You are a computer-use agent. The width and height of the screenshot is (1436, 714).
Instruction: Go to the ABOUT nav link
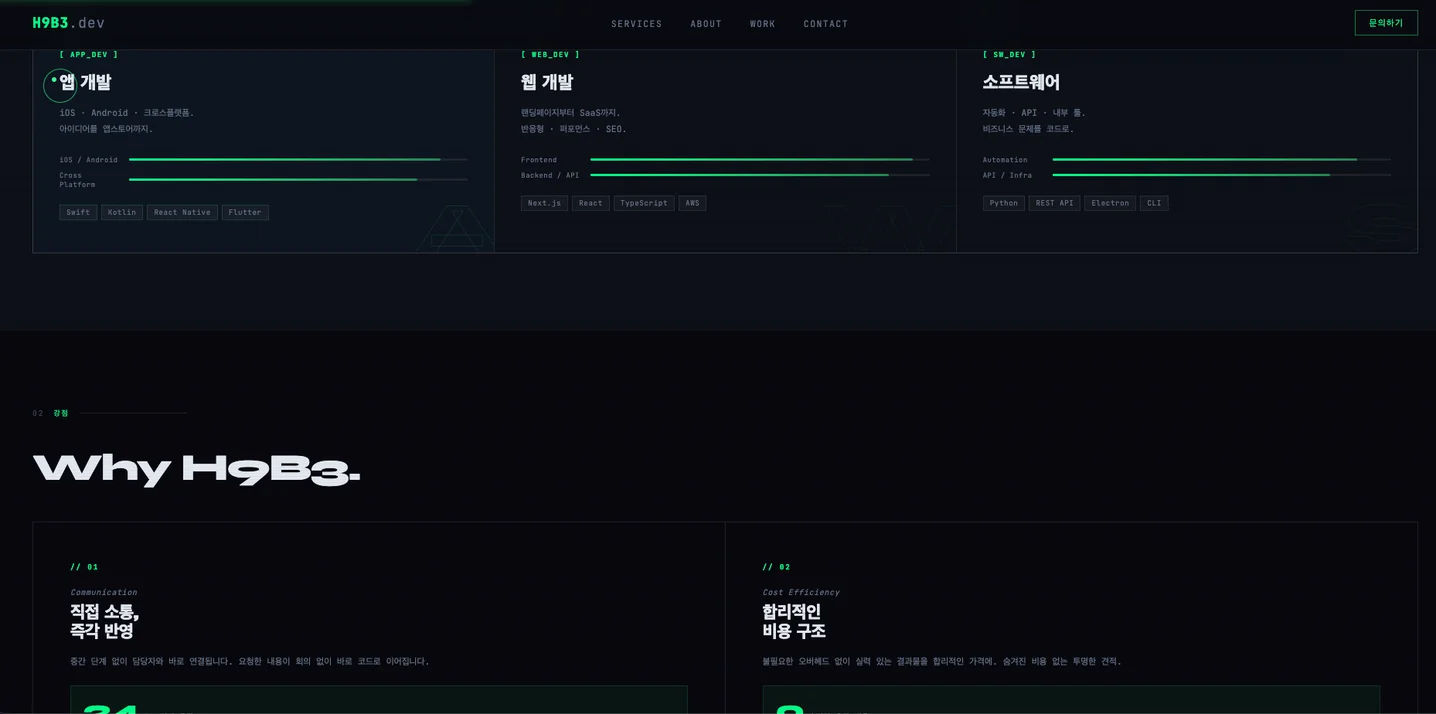pos(706,24)
